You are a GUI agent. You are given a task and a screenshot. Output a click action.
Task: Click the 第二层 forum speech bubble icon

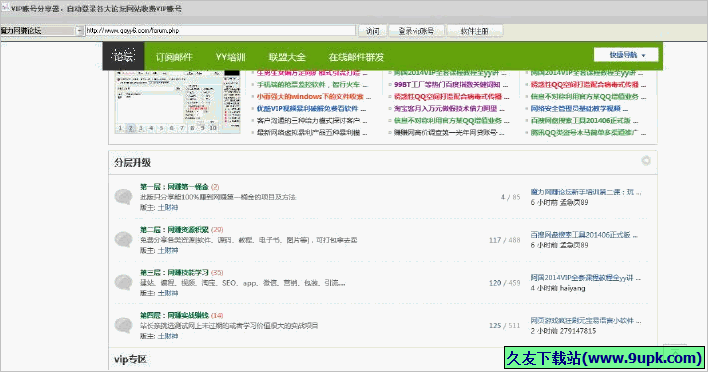[123, 239]
